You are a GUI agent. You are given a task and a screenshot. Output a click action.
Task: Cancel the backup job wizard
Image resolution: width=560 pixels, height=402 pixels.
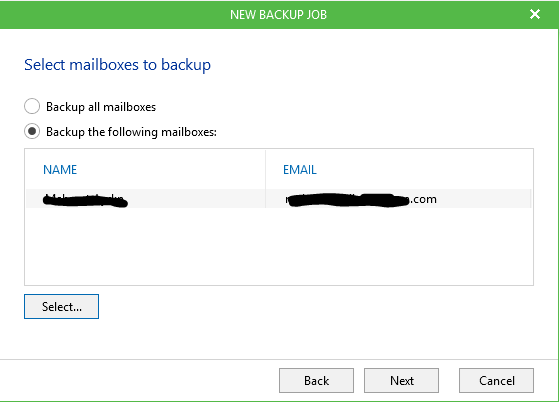click(496, 381)
